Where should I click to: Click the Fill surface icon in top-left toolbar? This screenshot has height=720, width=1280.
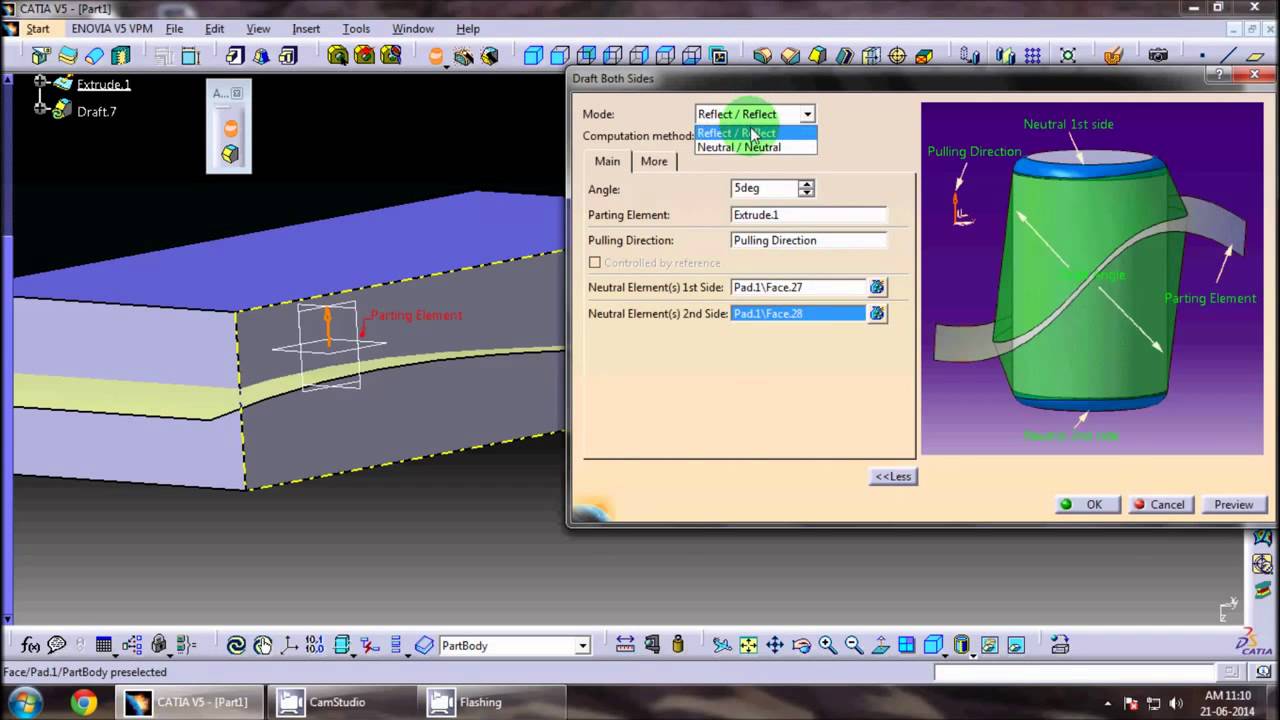click(94, 56)
